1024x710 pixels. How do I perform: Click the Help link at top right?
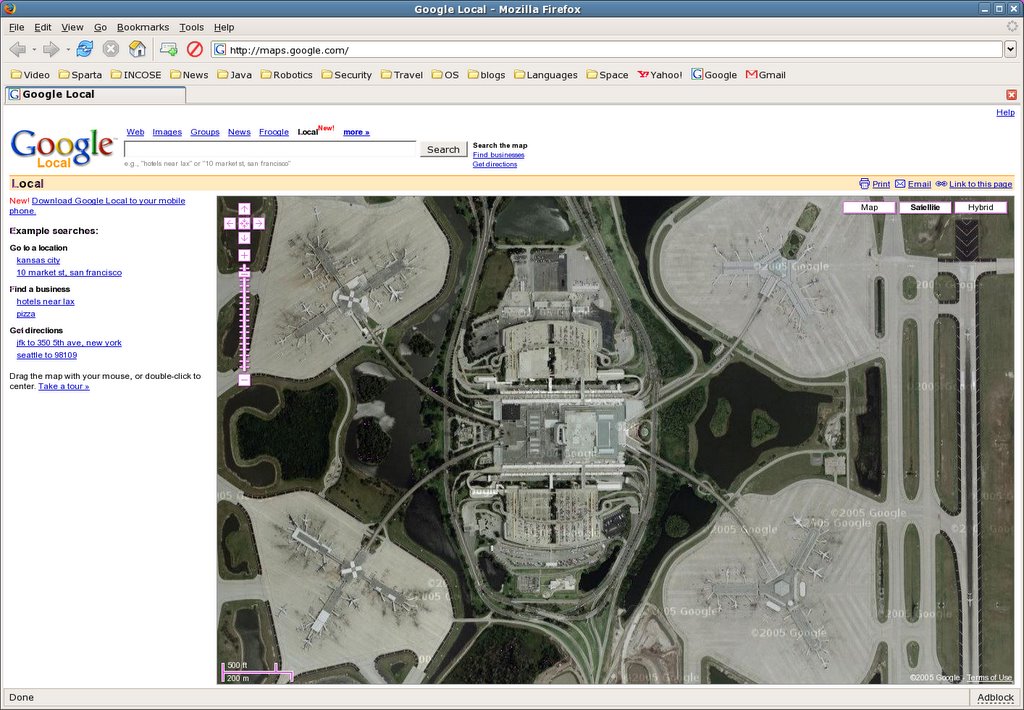(x=1005, y=112)
